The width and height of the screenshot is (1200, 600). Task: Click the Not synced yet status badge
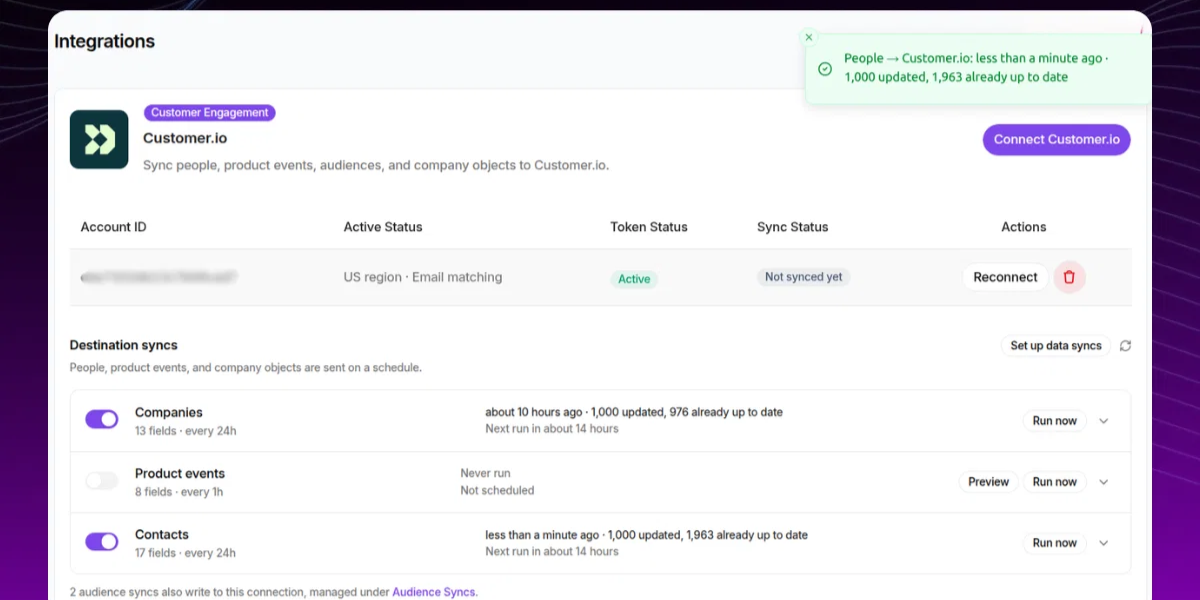[x=803, y=277]
